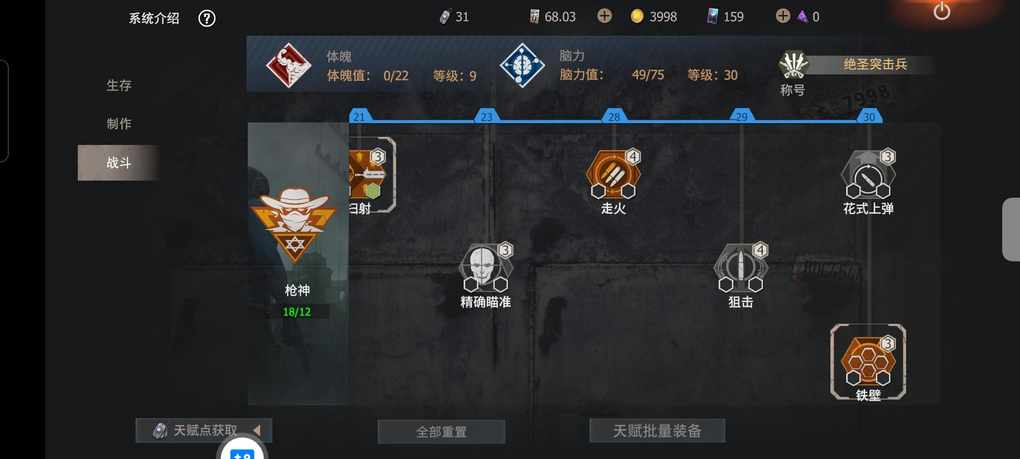Select the 走火 talent icon
The height and width of the screenshot is (459, 1020).
(x=613, y=174)
